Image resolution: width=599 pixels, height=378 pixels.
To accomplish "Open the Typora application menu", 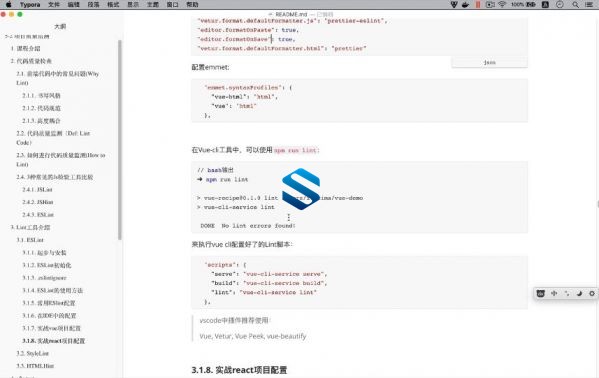I will [30, 5].
